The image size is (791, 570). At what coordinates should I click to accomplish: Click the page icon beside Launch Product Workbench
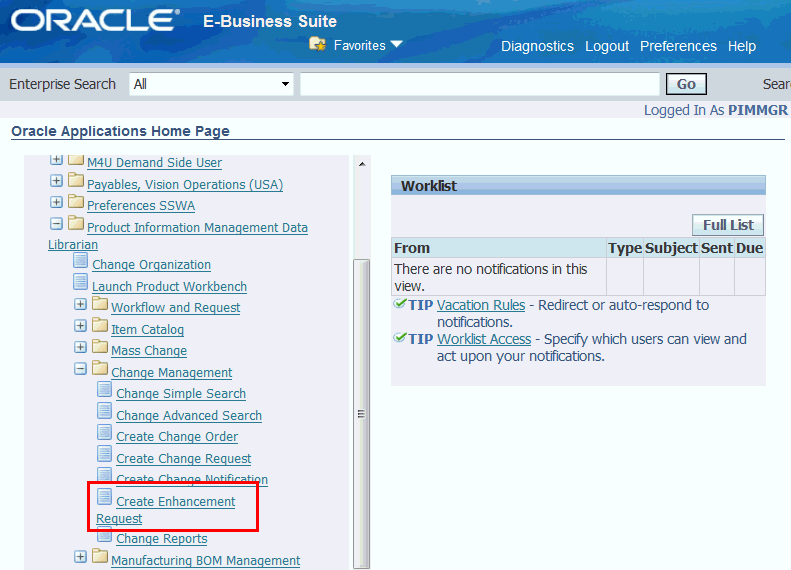coord(80,281)
